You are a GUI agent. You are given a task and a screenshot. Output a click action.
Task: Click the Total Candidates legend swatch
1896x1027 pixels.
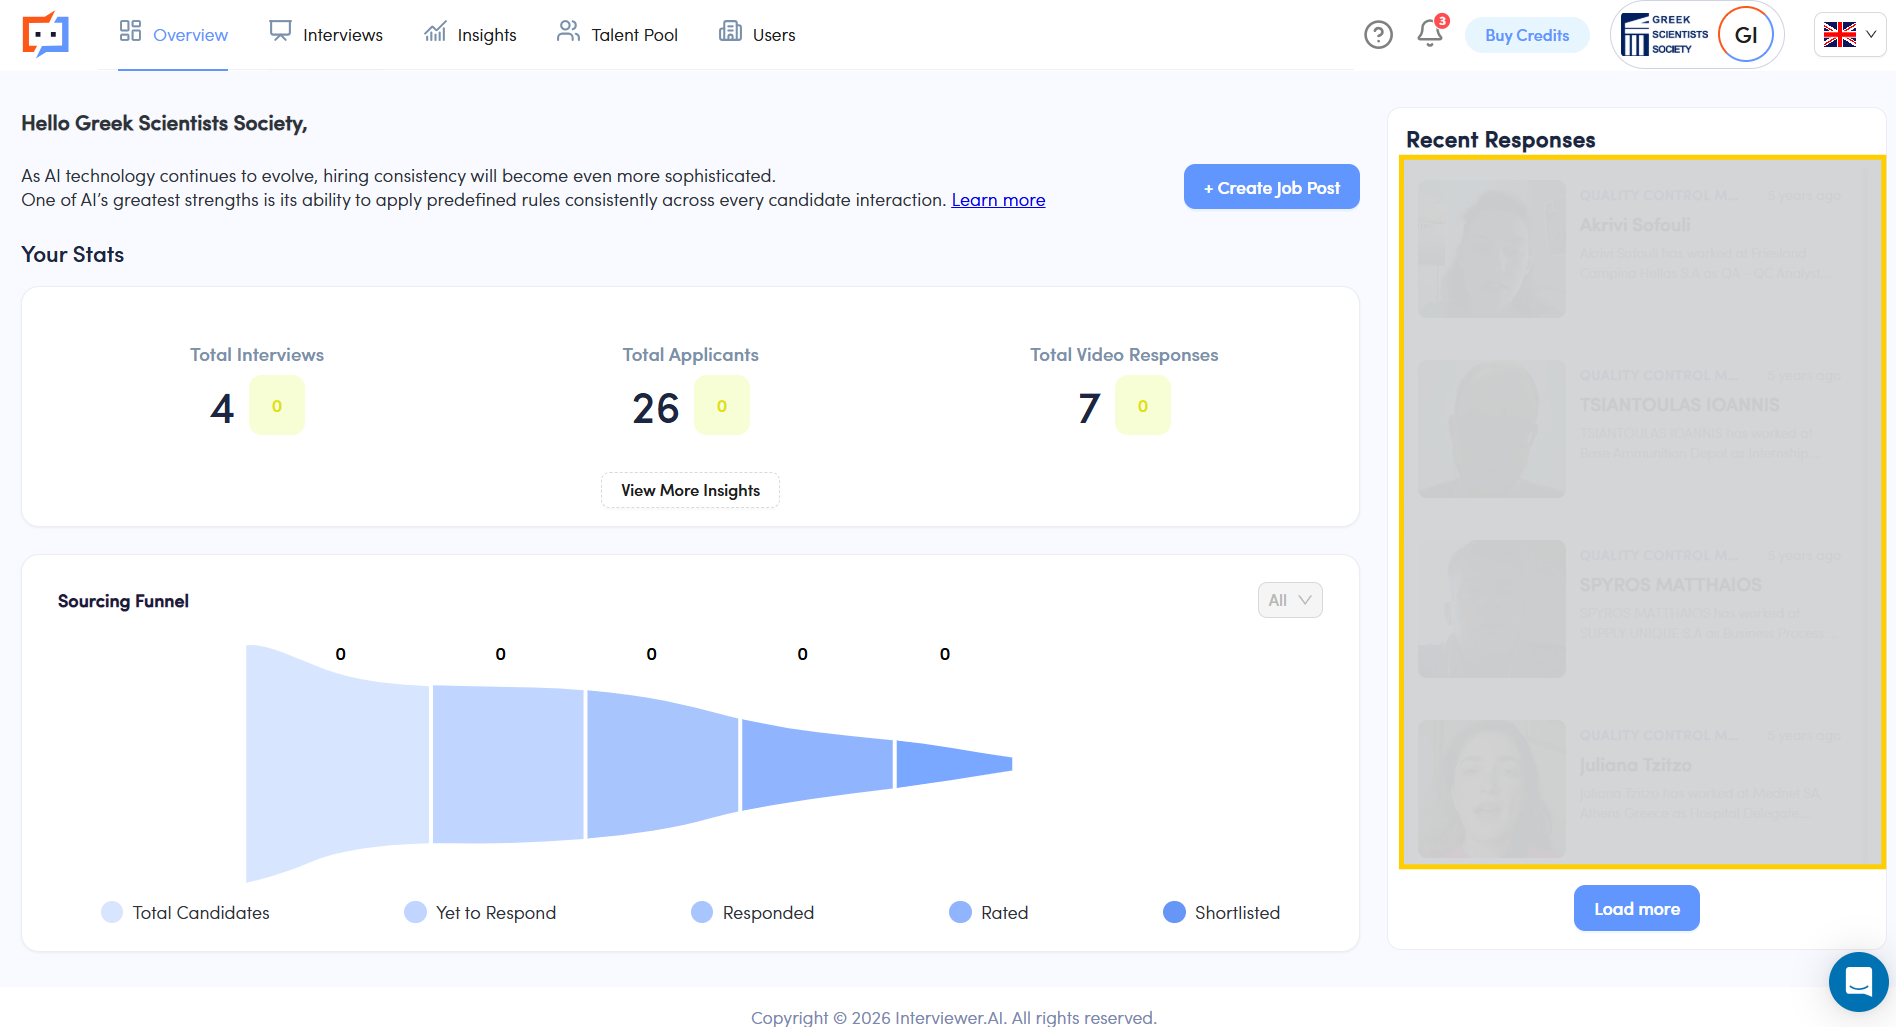coord(112,912)
